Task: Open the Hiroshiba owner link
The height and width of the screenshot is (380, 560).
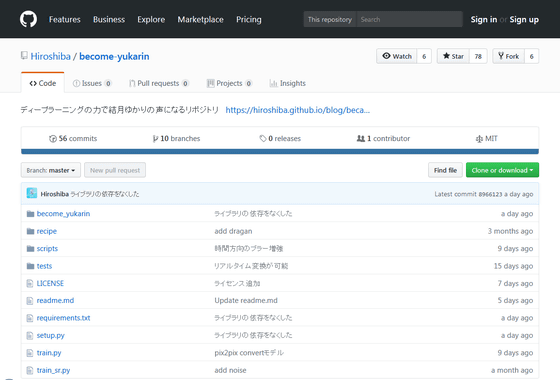Action: coord(50,56)
